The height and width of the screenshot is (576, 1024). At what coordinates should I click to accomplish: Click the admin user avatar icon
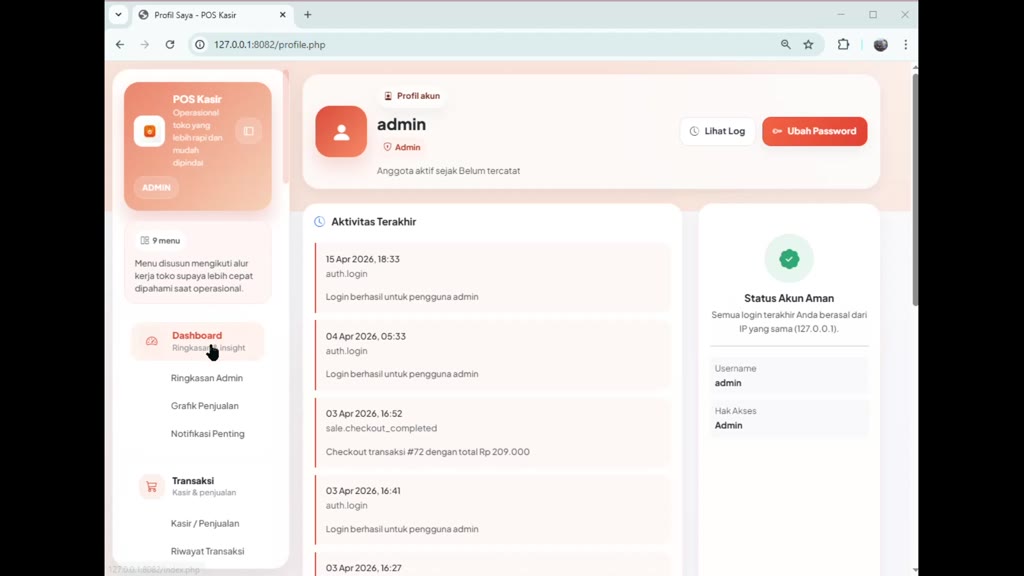pos(341,132)
